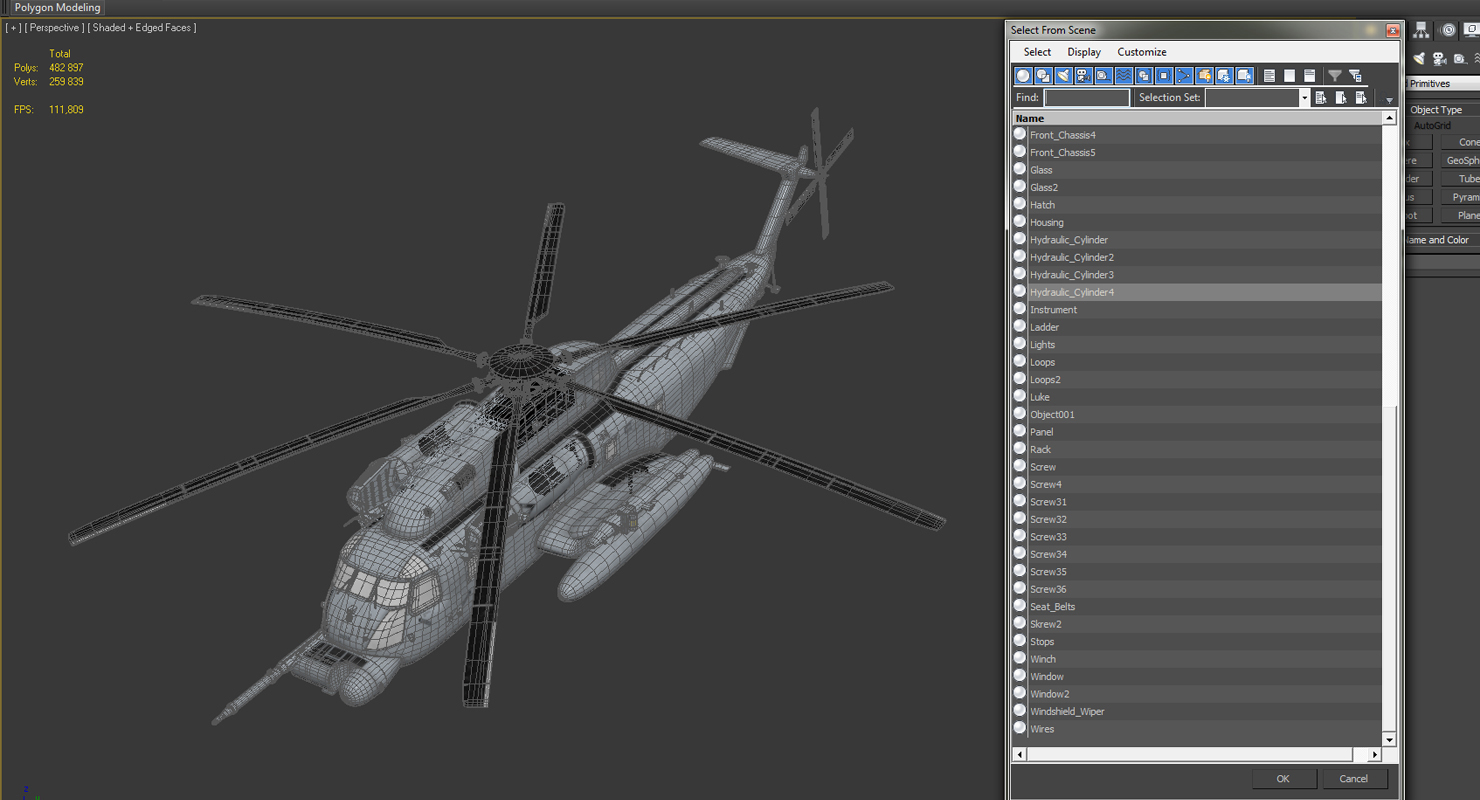This screenshot has height=800, width=1480.
Task: Click the Select Invert icon in dialog
Action: pyautogui.click(x=1309, y=76)
